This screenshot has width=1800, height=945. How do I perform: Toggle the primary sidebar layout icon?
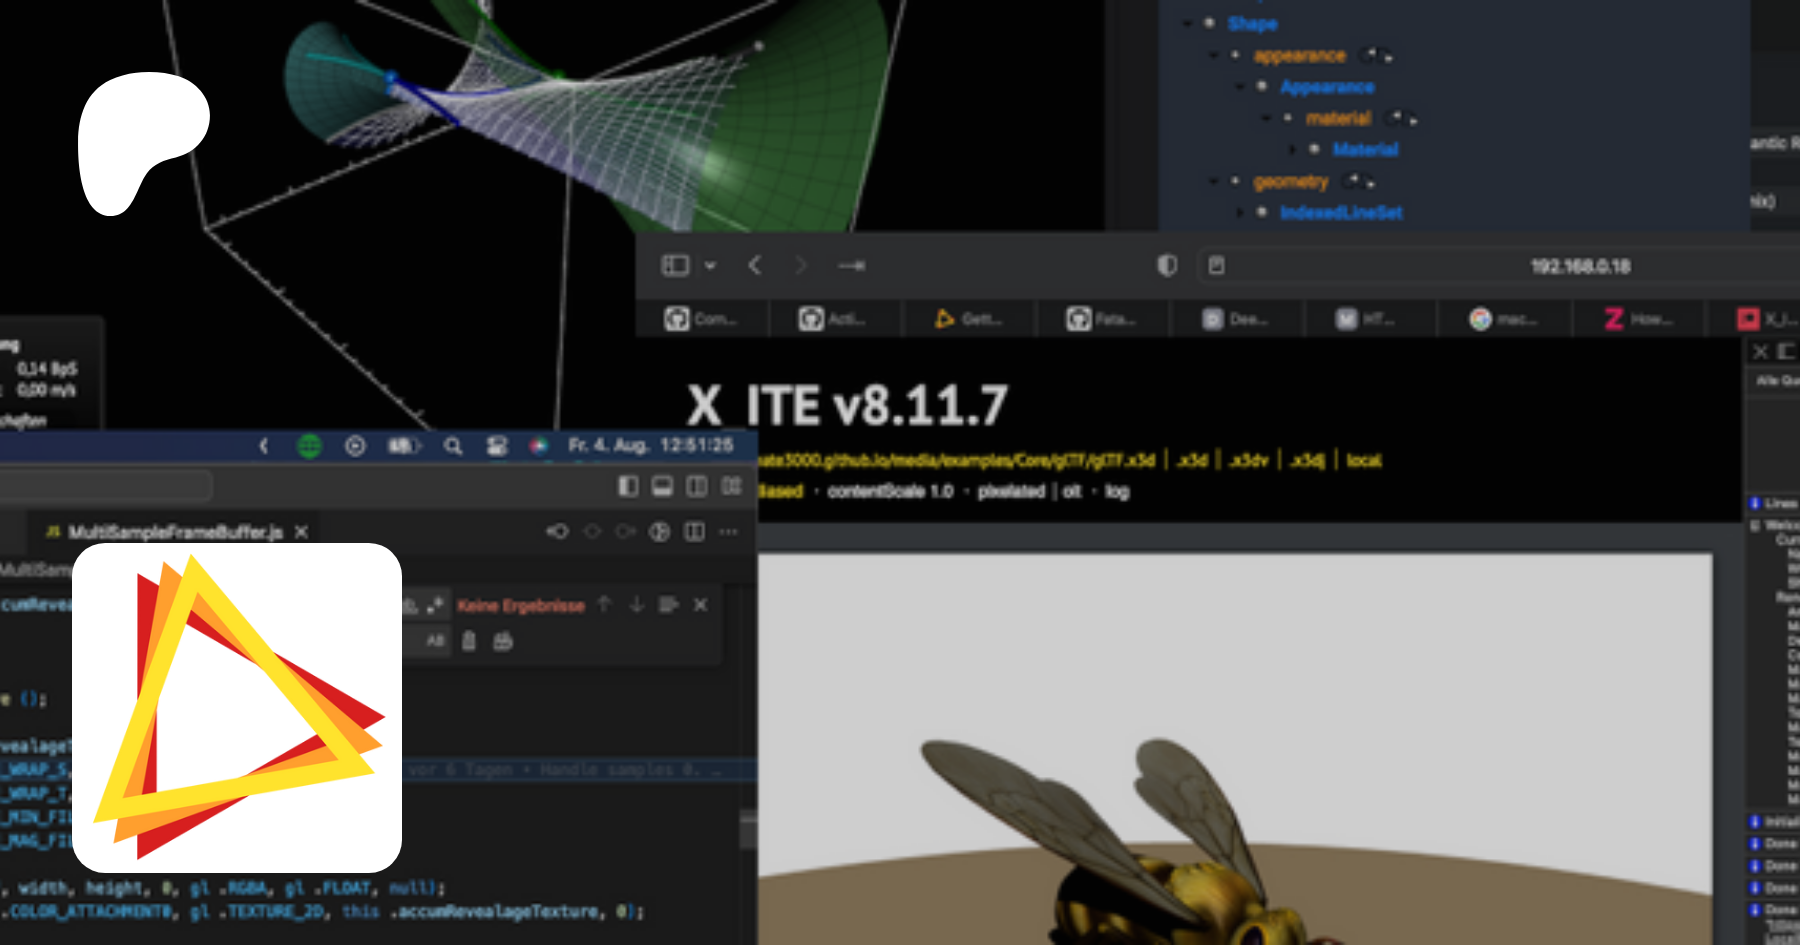coord(628,486)
